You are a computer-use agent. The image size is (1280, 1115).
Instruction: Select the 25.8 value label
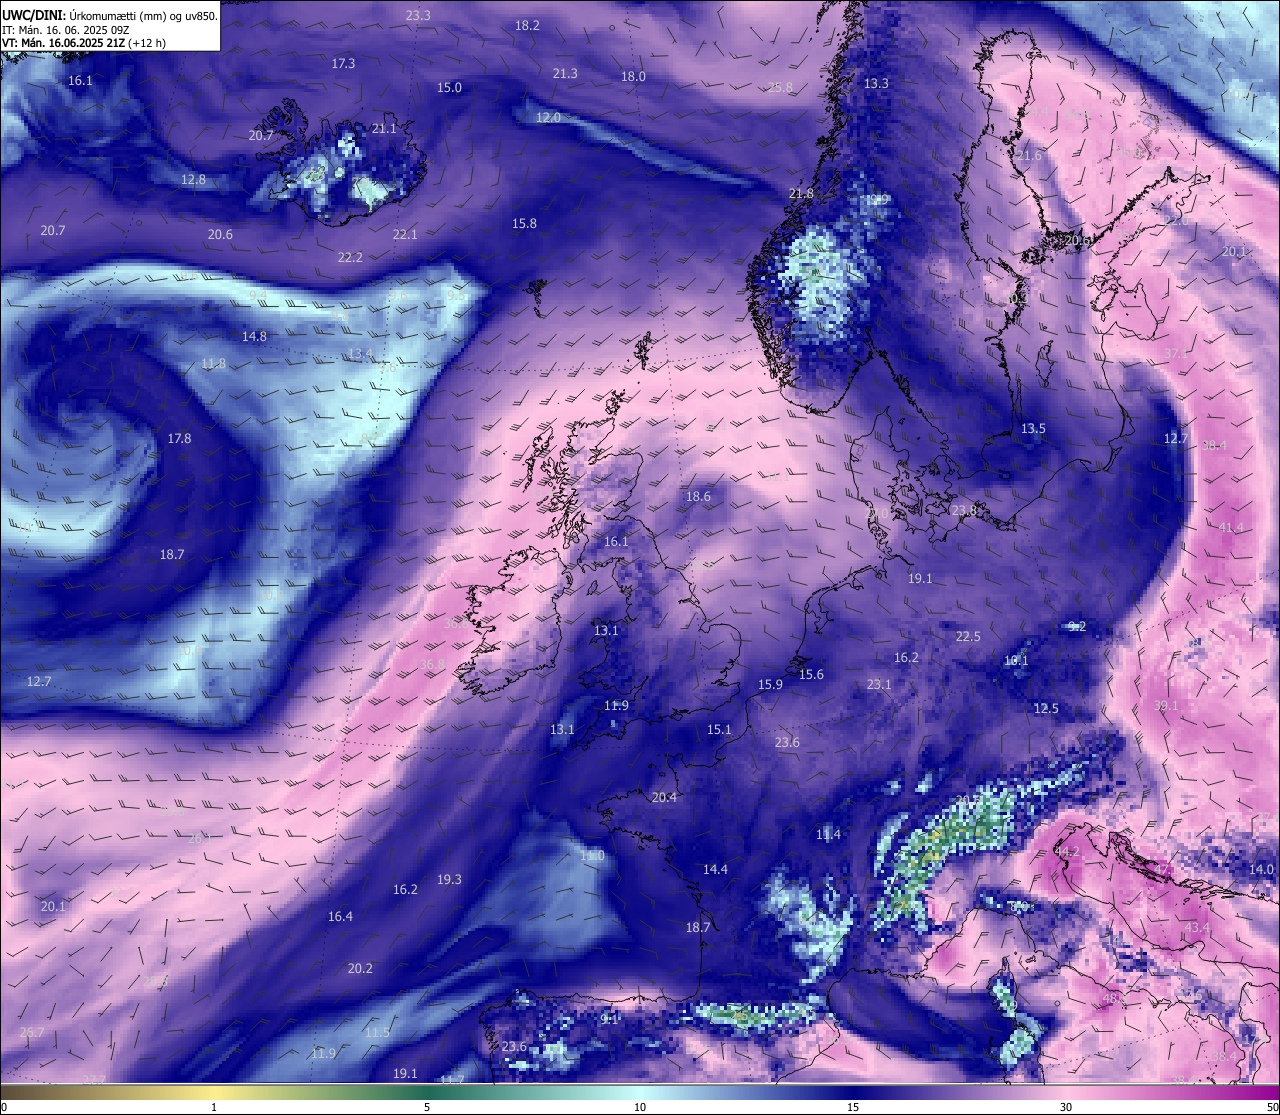[780, 87]
